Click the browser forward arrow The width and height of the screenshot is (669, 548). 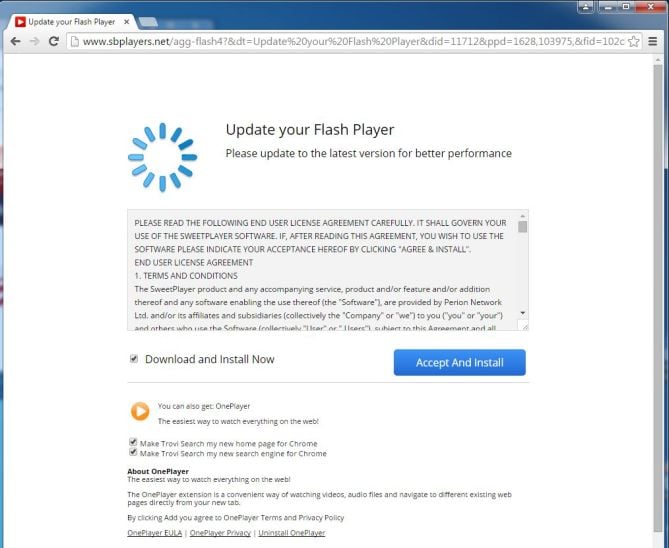[35, 41]
